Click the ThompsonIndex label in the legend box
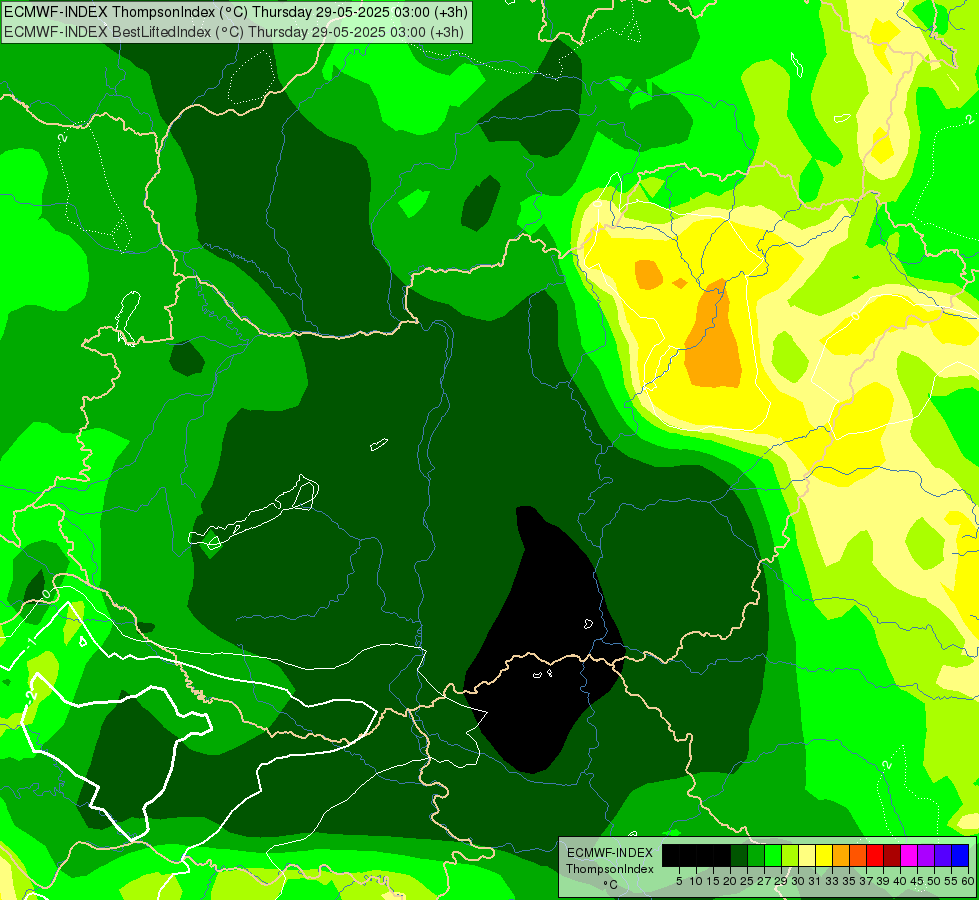 click(x=610, y=869)
